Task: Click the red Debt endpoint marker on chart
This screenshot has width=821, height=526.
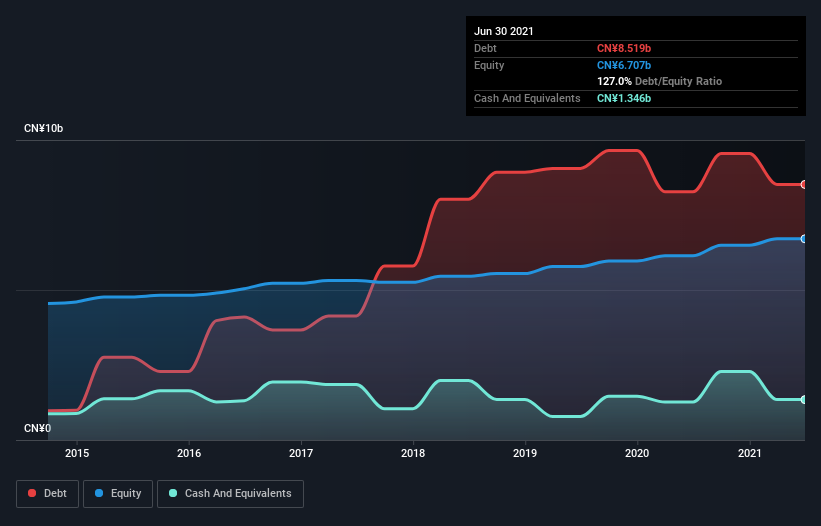Action: coord(803,185)
